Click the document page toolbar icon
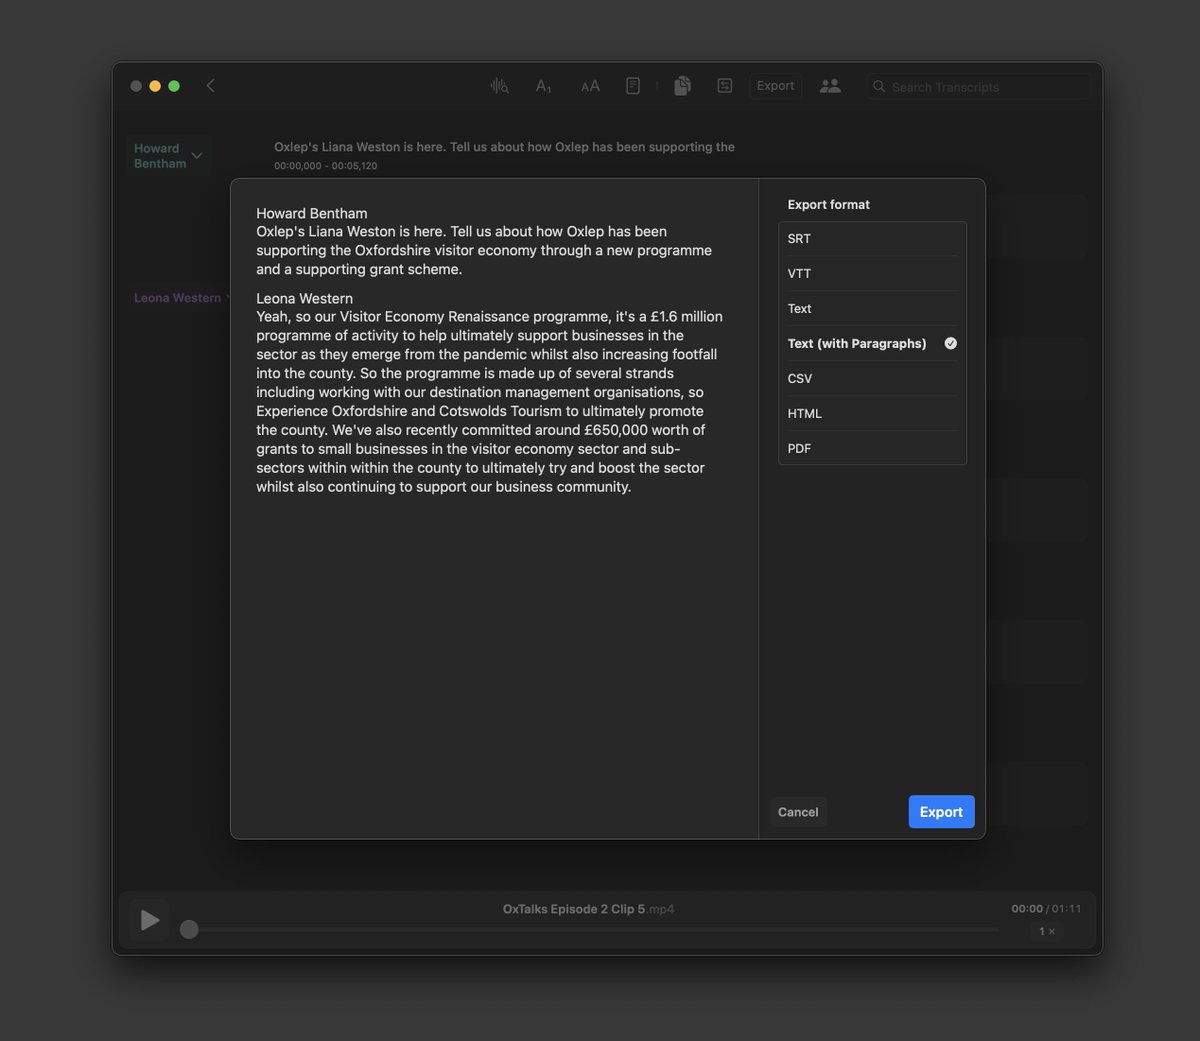Image resolution: width=1200 pixels, height=1041 pixels. pos(633,86)
